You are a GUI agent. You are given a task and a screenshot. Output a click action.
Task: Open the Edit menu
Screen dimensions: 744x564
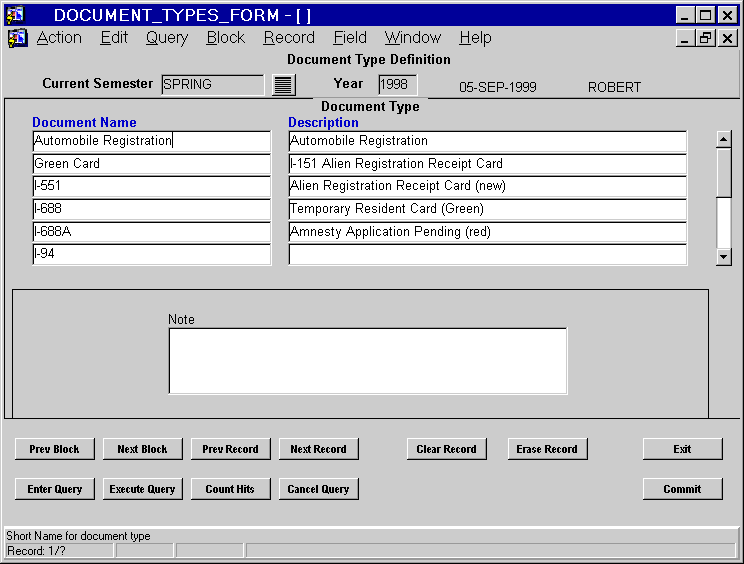(114, 37)
